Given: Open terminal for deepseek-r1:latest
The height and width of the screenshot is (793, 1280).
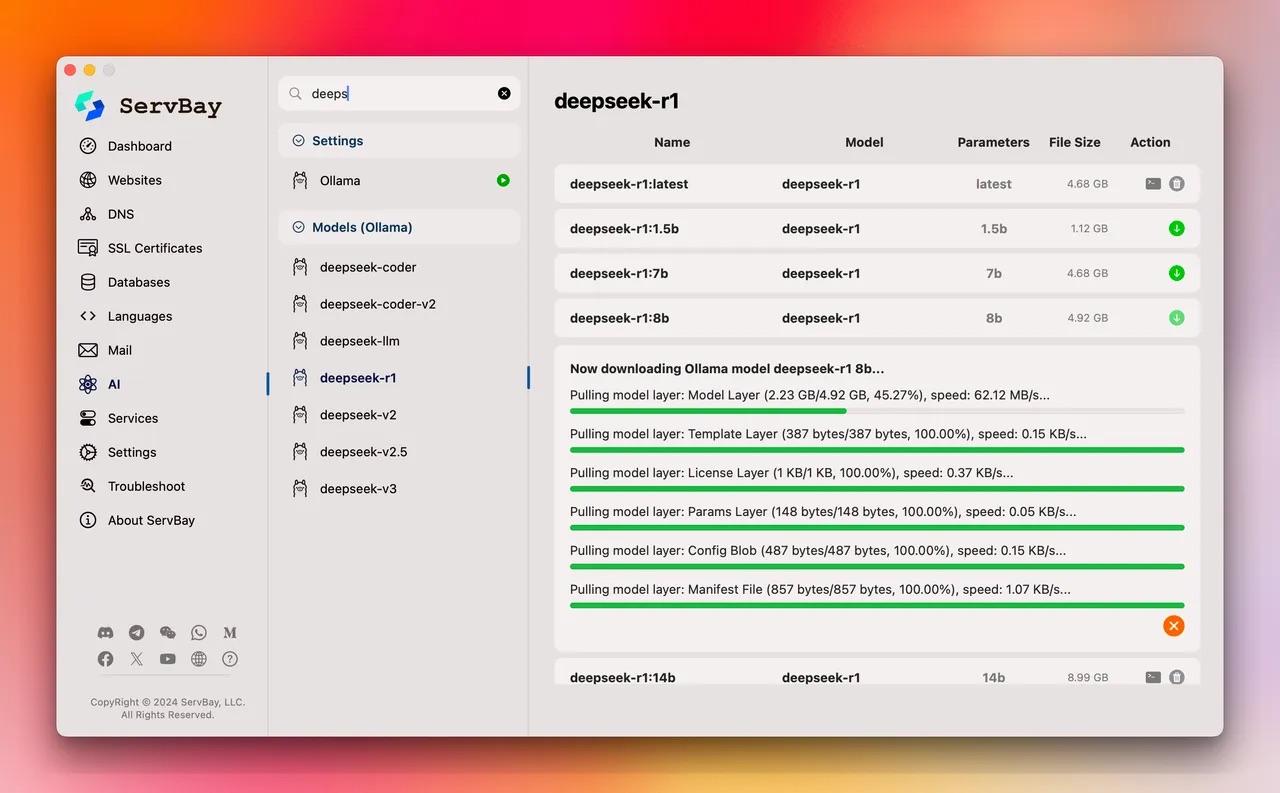Looking at the screenshot, I should pyautogui.click(x=1153, y=184).
